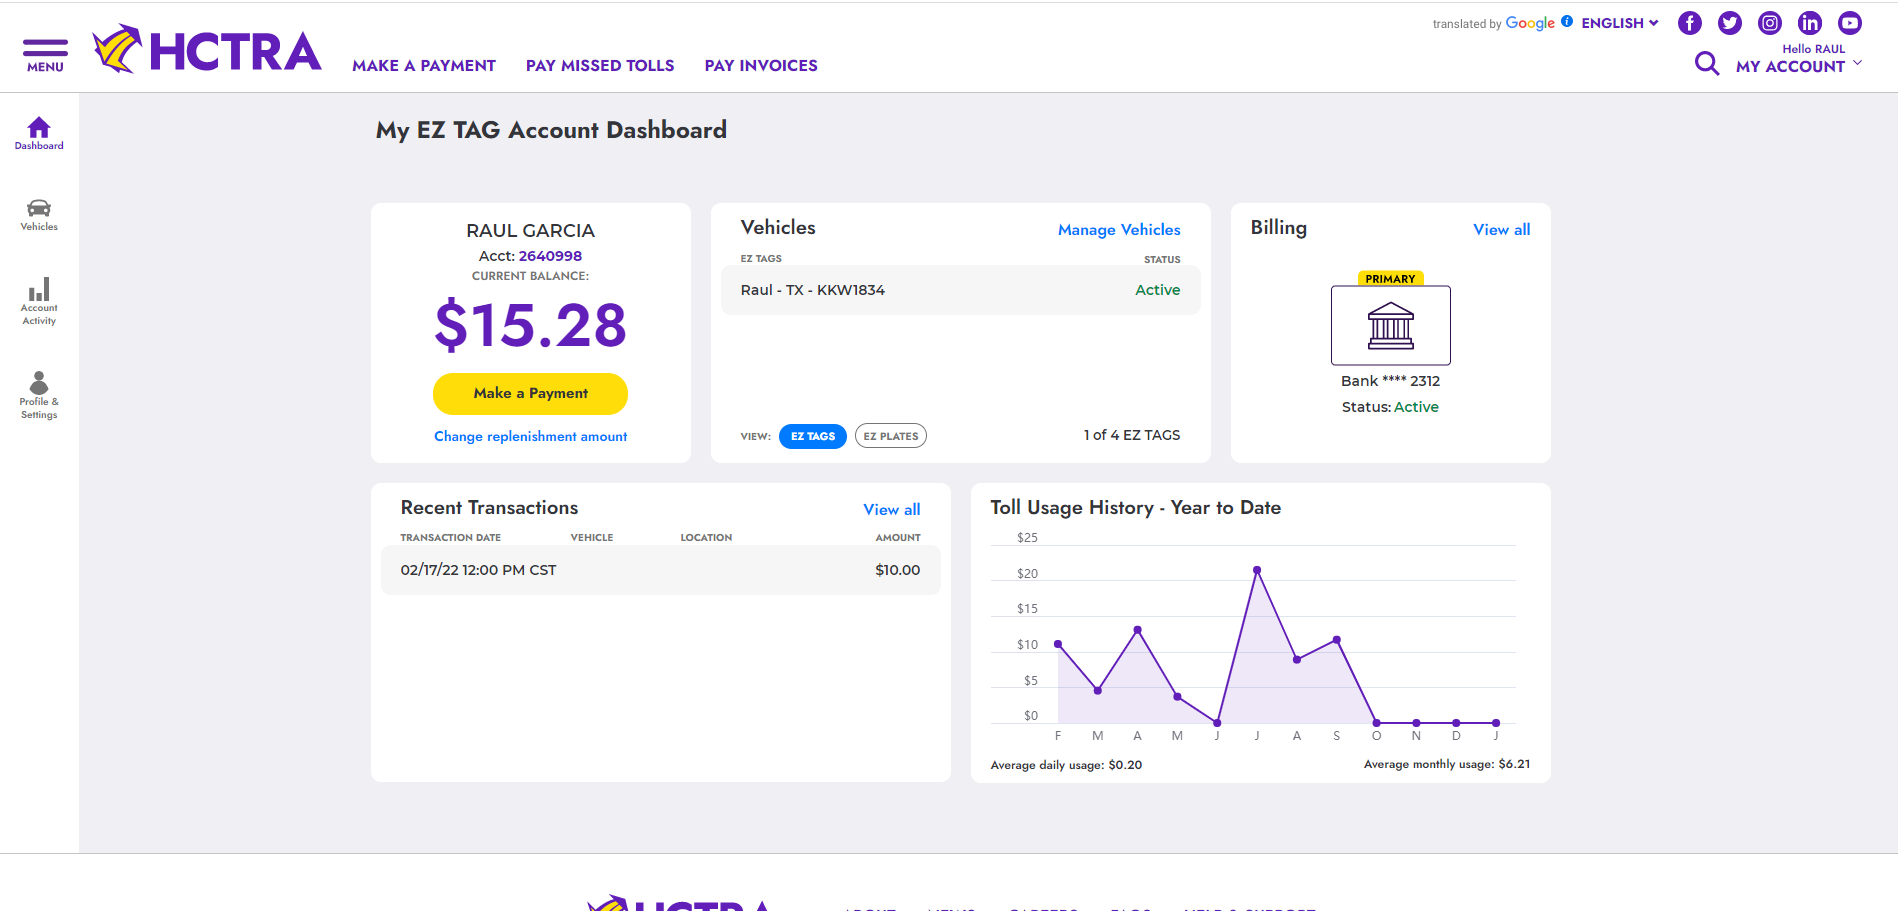The height and width of the screenshot is (911, 1898).
Task: Expand the ENGLISH language dropdown
Action: tap(1620, 23)
